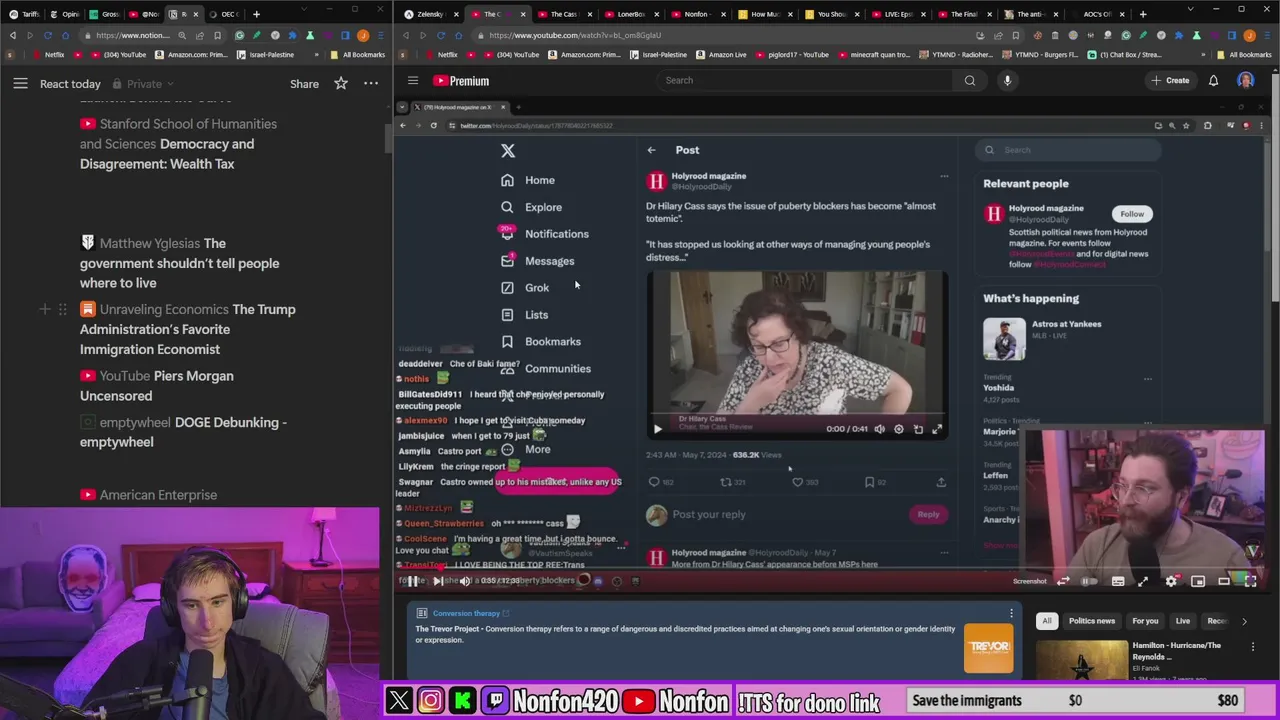Toggle the miniplayer
This screenshot has height=720, width=1280.
(x=1198, y=581)
